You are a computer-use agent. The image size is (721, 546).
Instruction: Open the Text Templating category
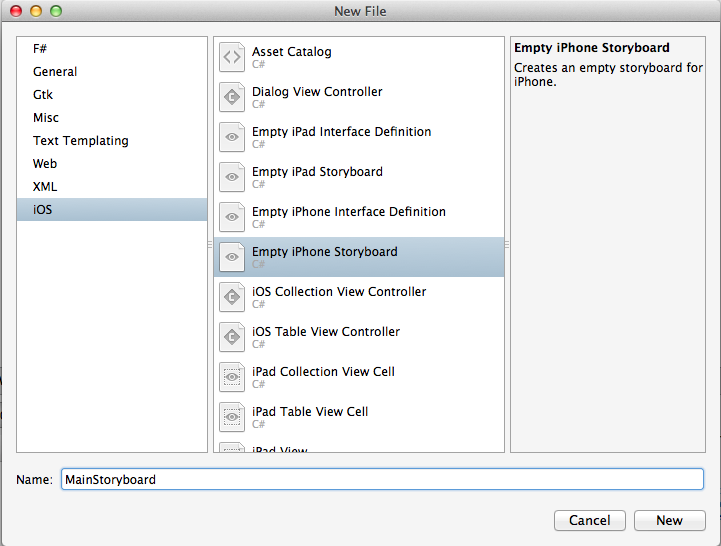point(80,141)
